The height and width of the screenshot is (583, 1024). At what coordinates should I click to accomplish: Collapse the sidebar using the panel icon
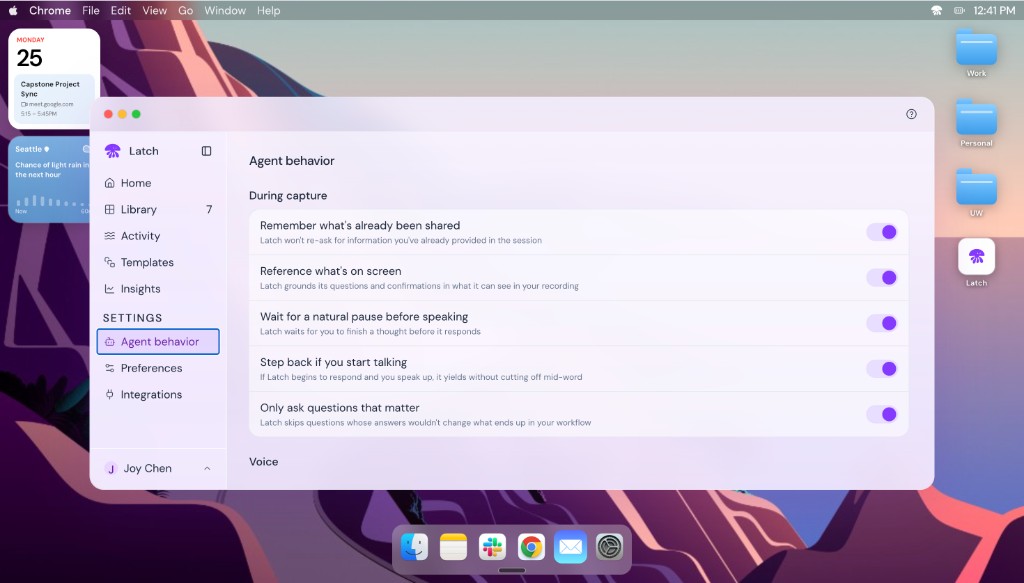pos(206,151)
